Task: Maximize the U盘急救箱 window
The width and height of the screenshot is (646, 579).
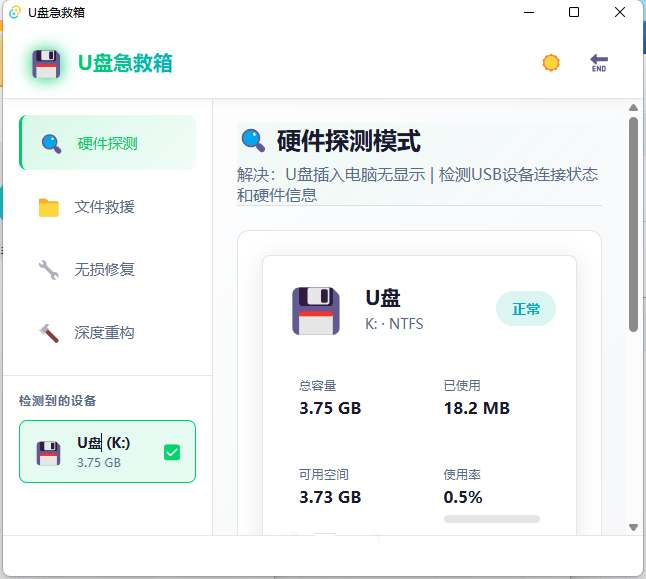Action: [x=574, y=12]
